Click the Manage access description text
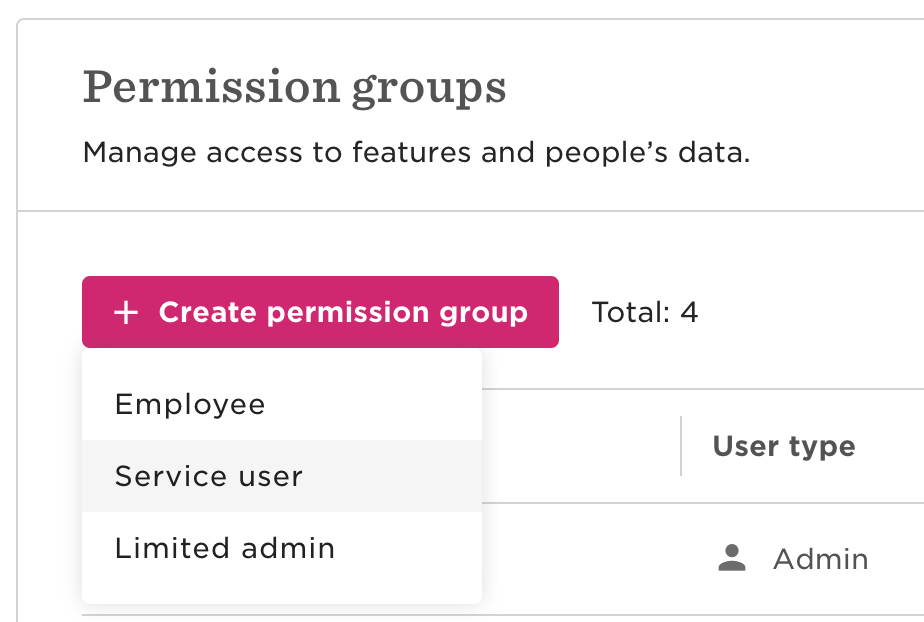Image resolution: width=924 pixels, height=622 pixels. point(417,153)
